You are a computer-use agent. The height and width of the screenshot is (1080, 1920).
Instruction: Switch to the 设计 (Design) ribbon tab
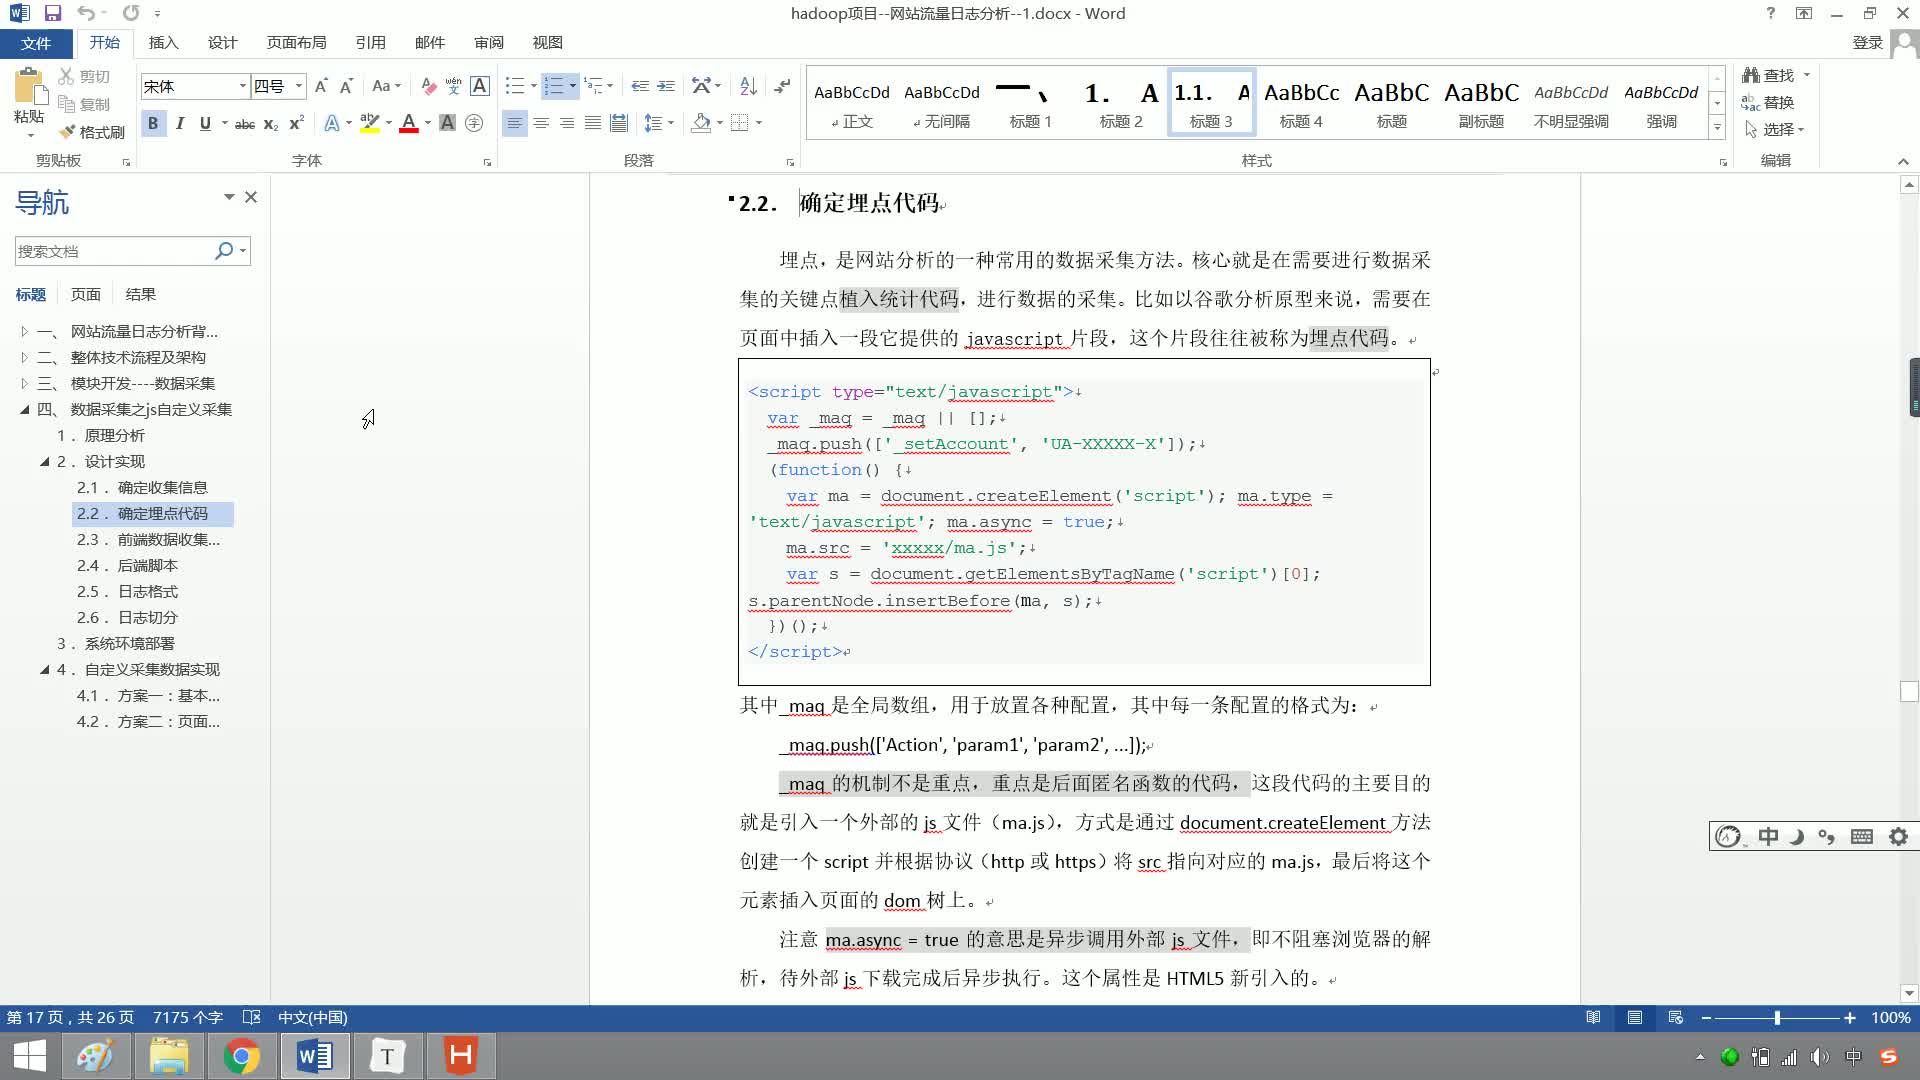click(222, 43)
